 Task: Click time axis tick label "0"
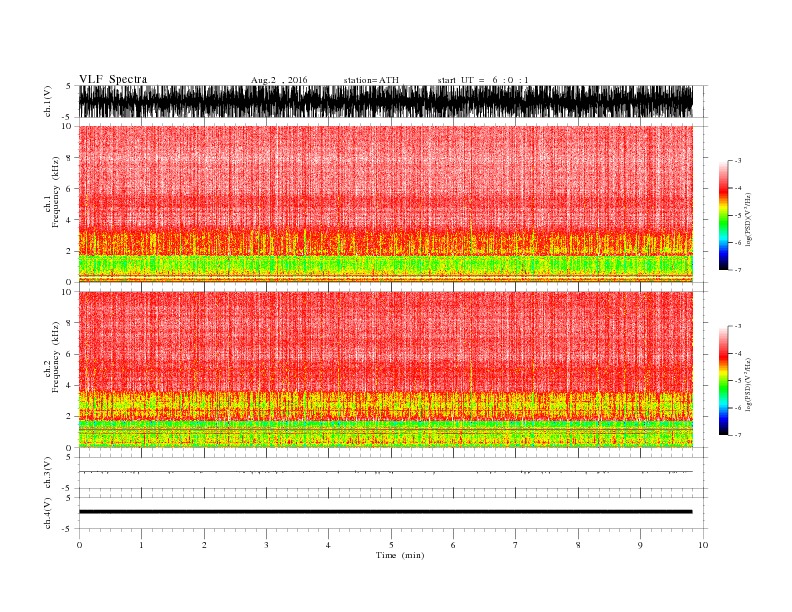tap(79, 545)
